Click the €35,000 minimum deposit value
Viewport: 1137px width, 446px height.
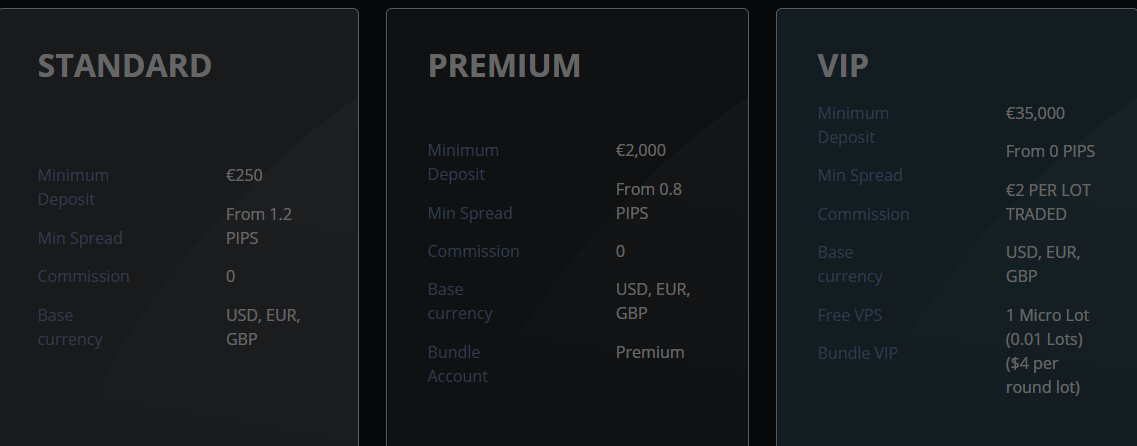[x=1035, y=113]
